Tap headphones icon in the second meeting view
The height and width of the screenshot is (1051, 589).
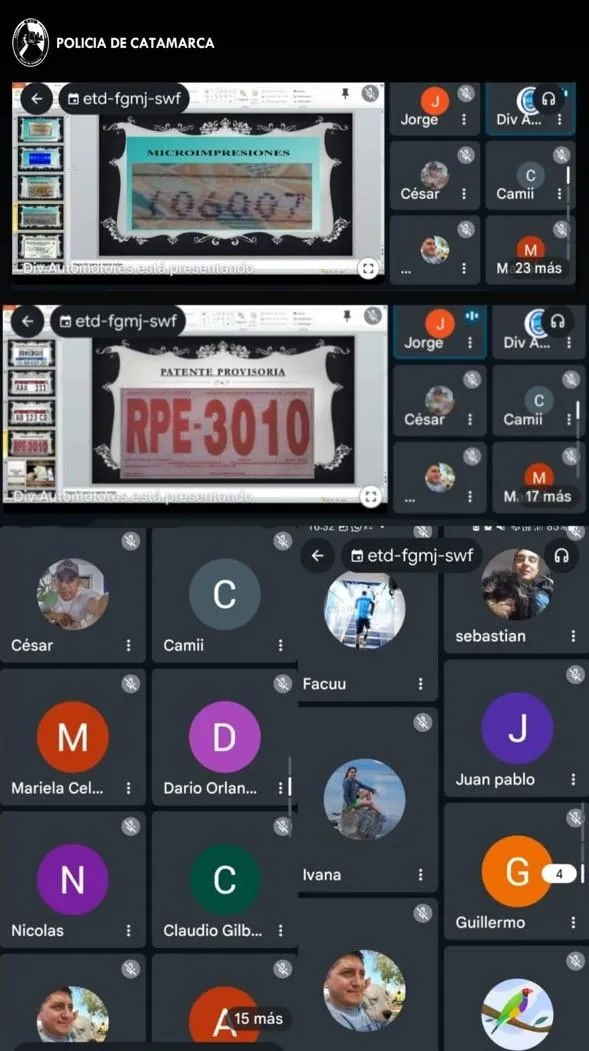558,322
